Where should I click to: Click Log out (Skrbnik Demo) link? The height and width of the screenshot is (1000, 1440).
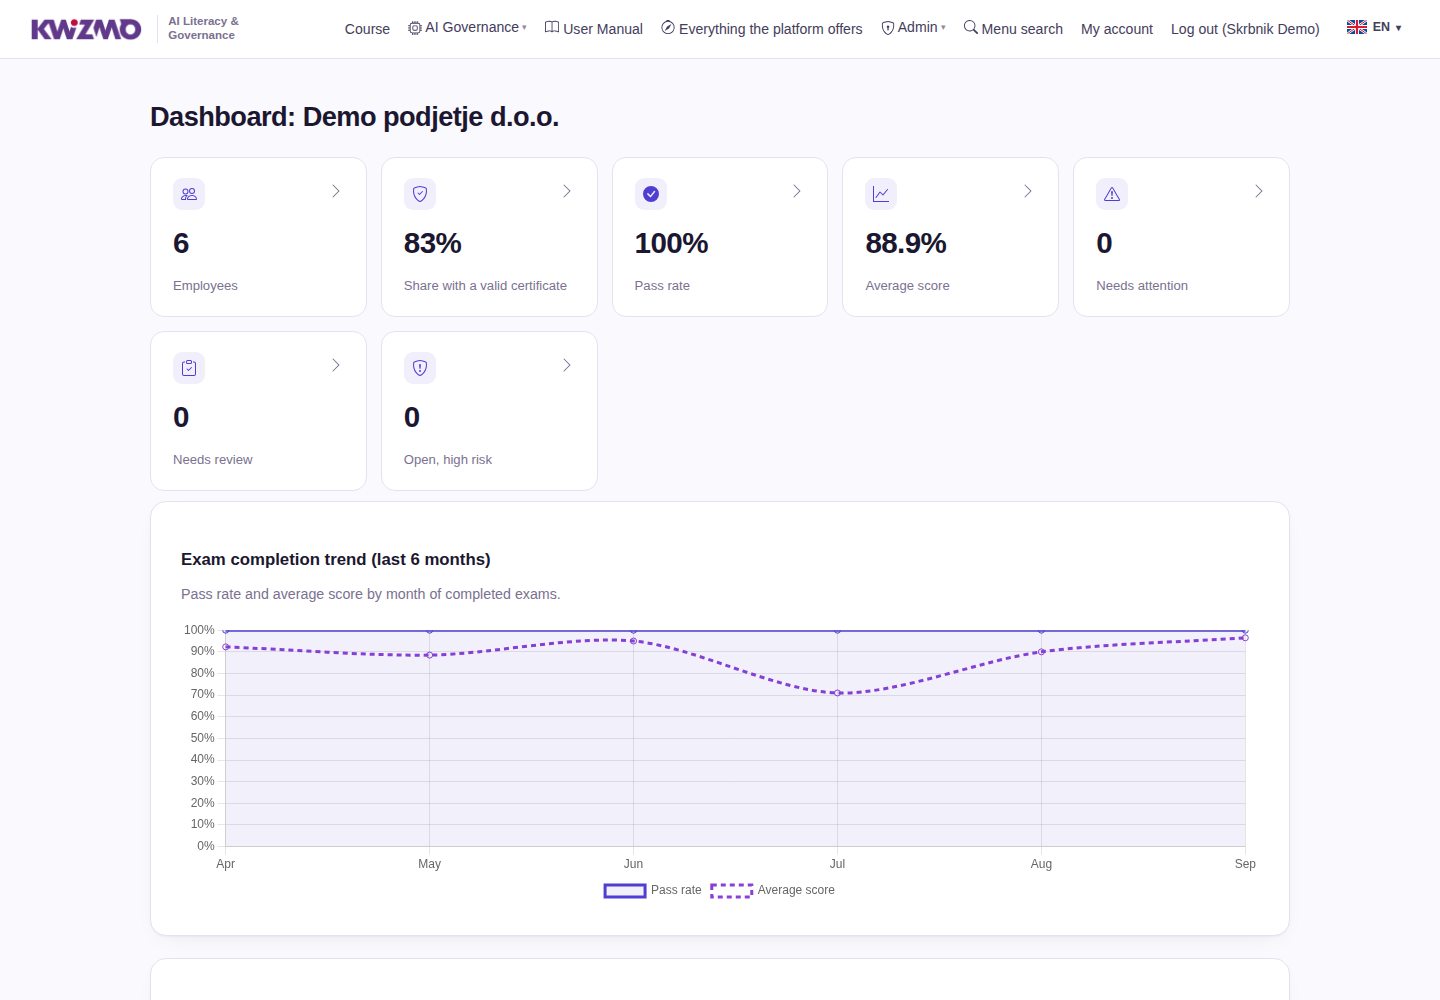pyautogui.click(x=1245, y=29)
